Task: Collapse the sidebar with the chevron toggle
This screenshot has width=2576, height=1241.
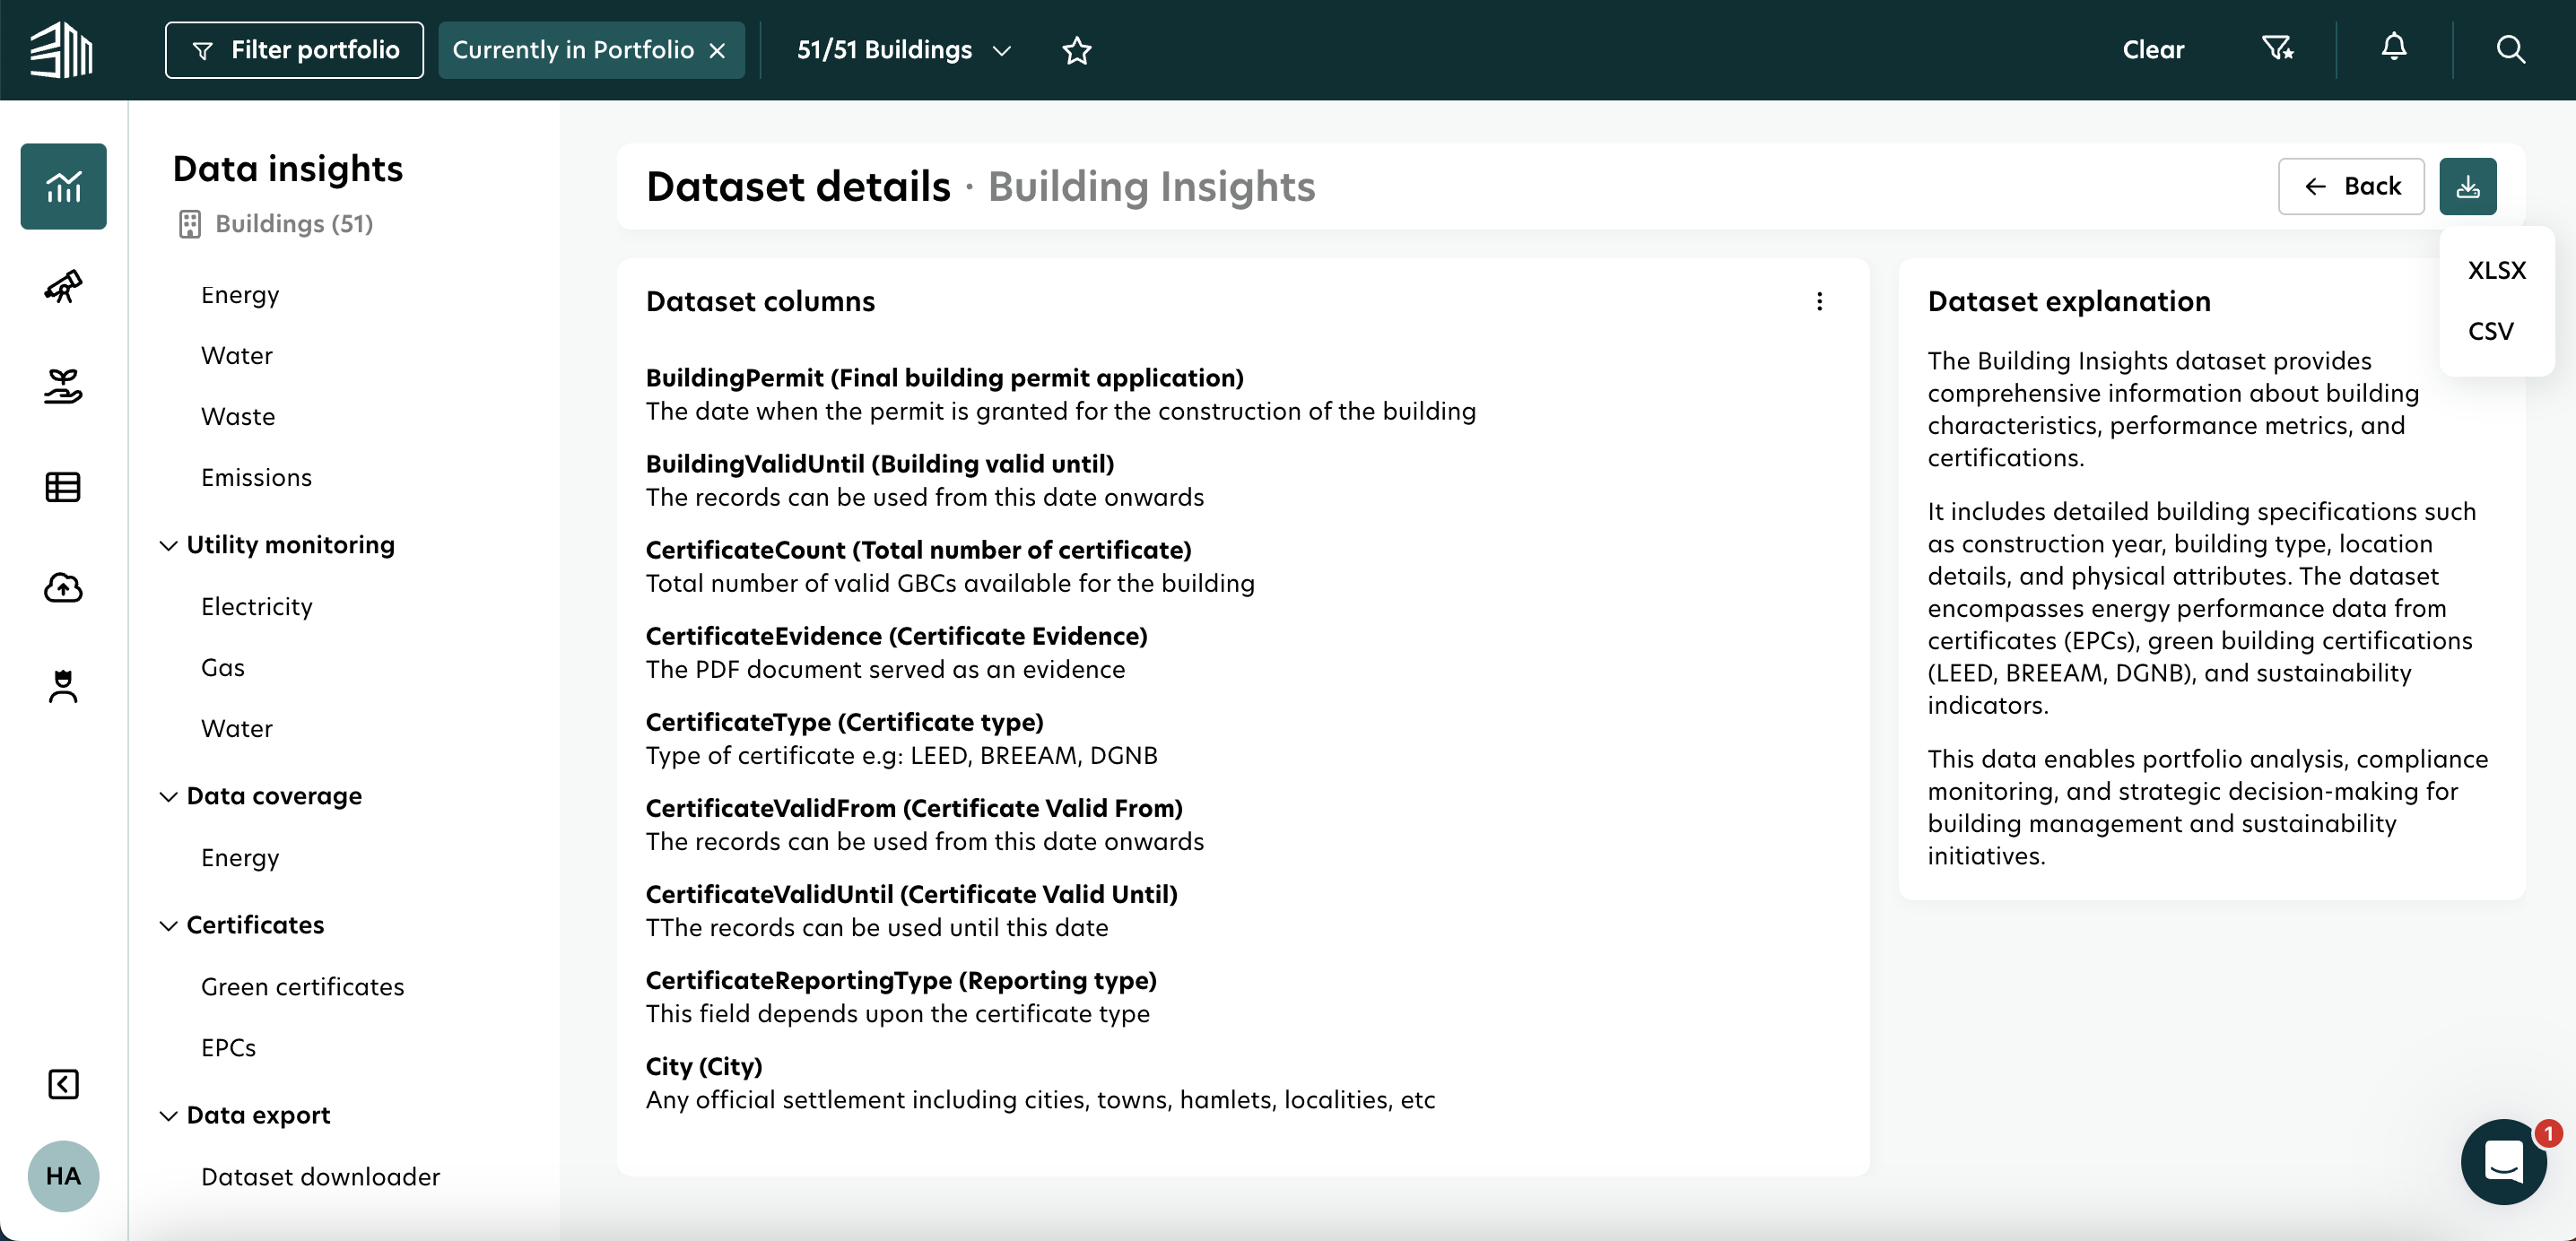Action: [62, 1083]
